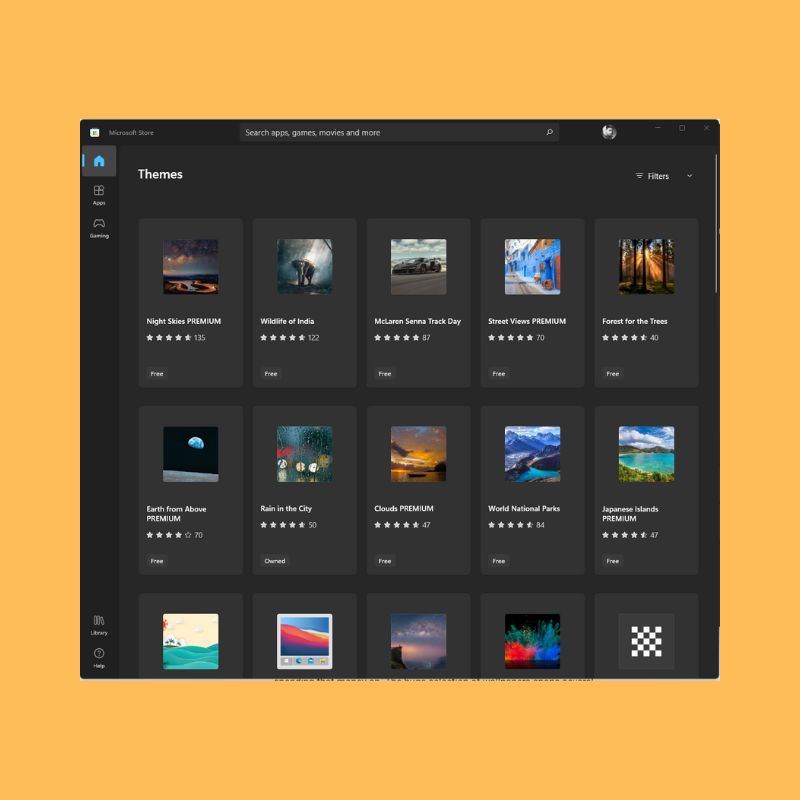Click Free badge on Wildlife of India
800x800 pixels.
(x=271, y=374)
